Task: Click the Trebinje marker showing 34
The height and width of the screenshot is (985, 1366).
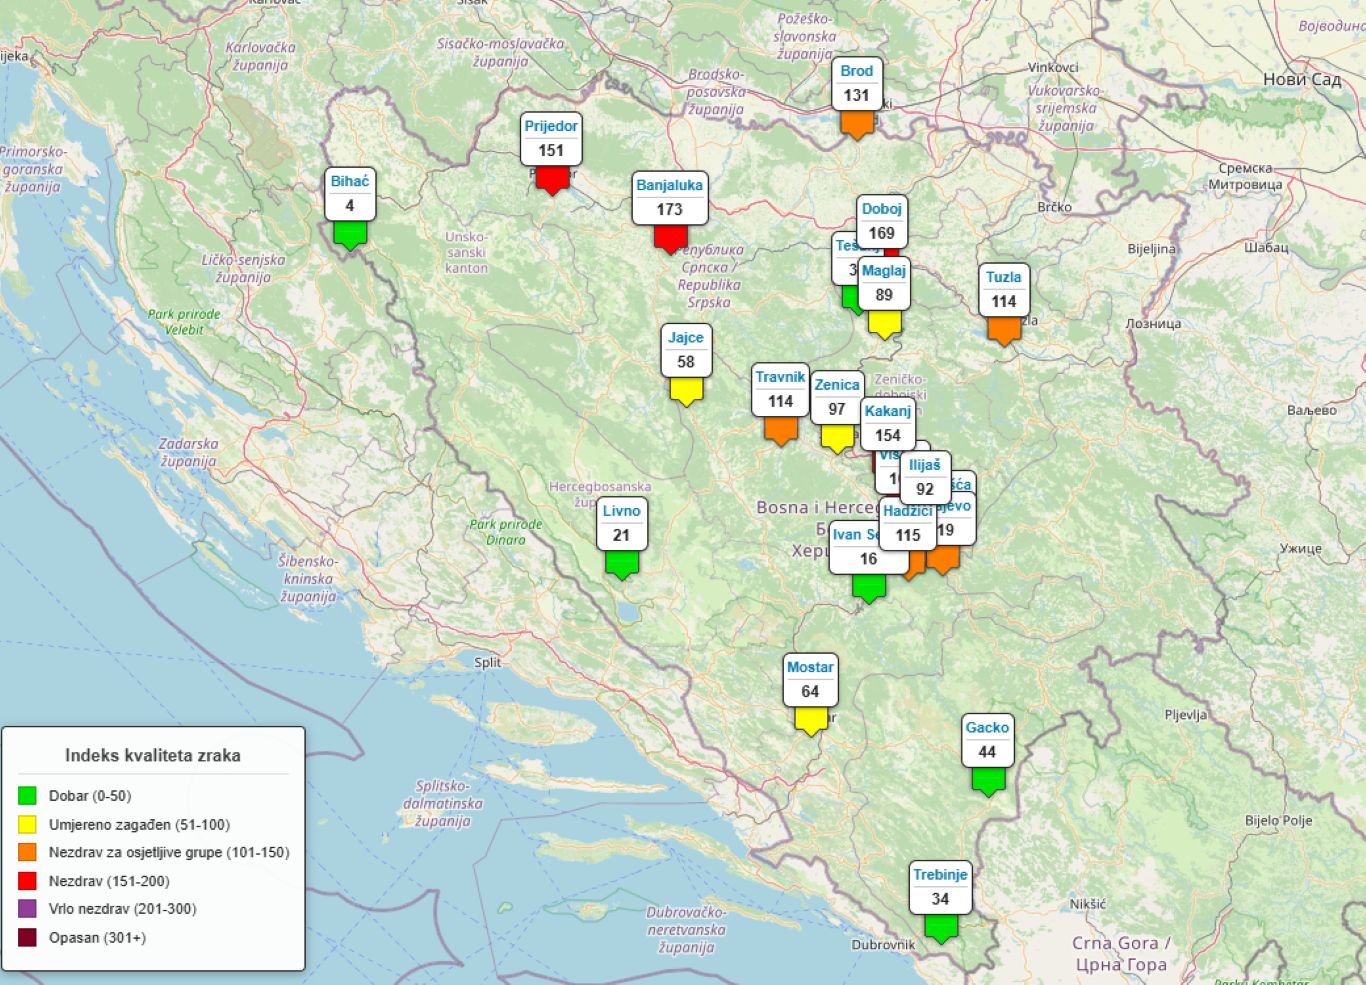Action: point(940,888)
